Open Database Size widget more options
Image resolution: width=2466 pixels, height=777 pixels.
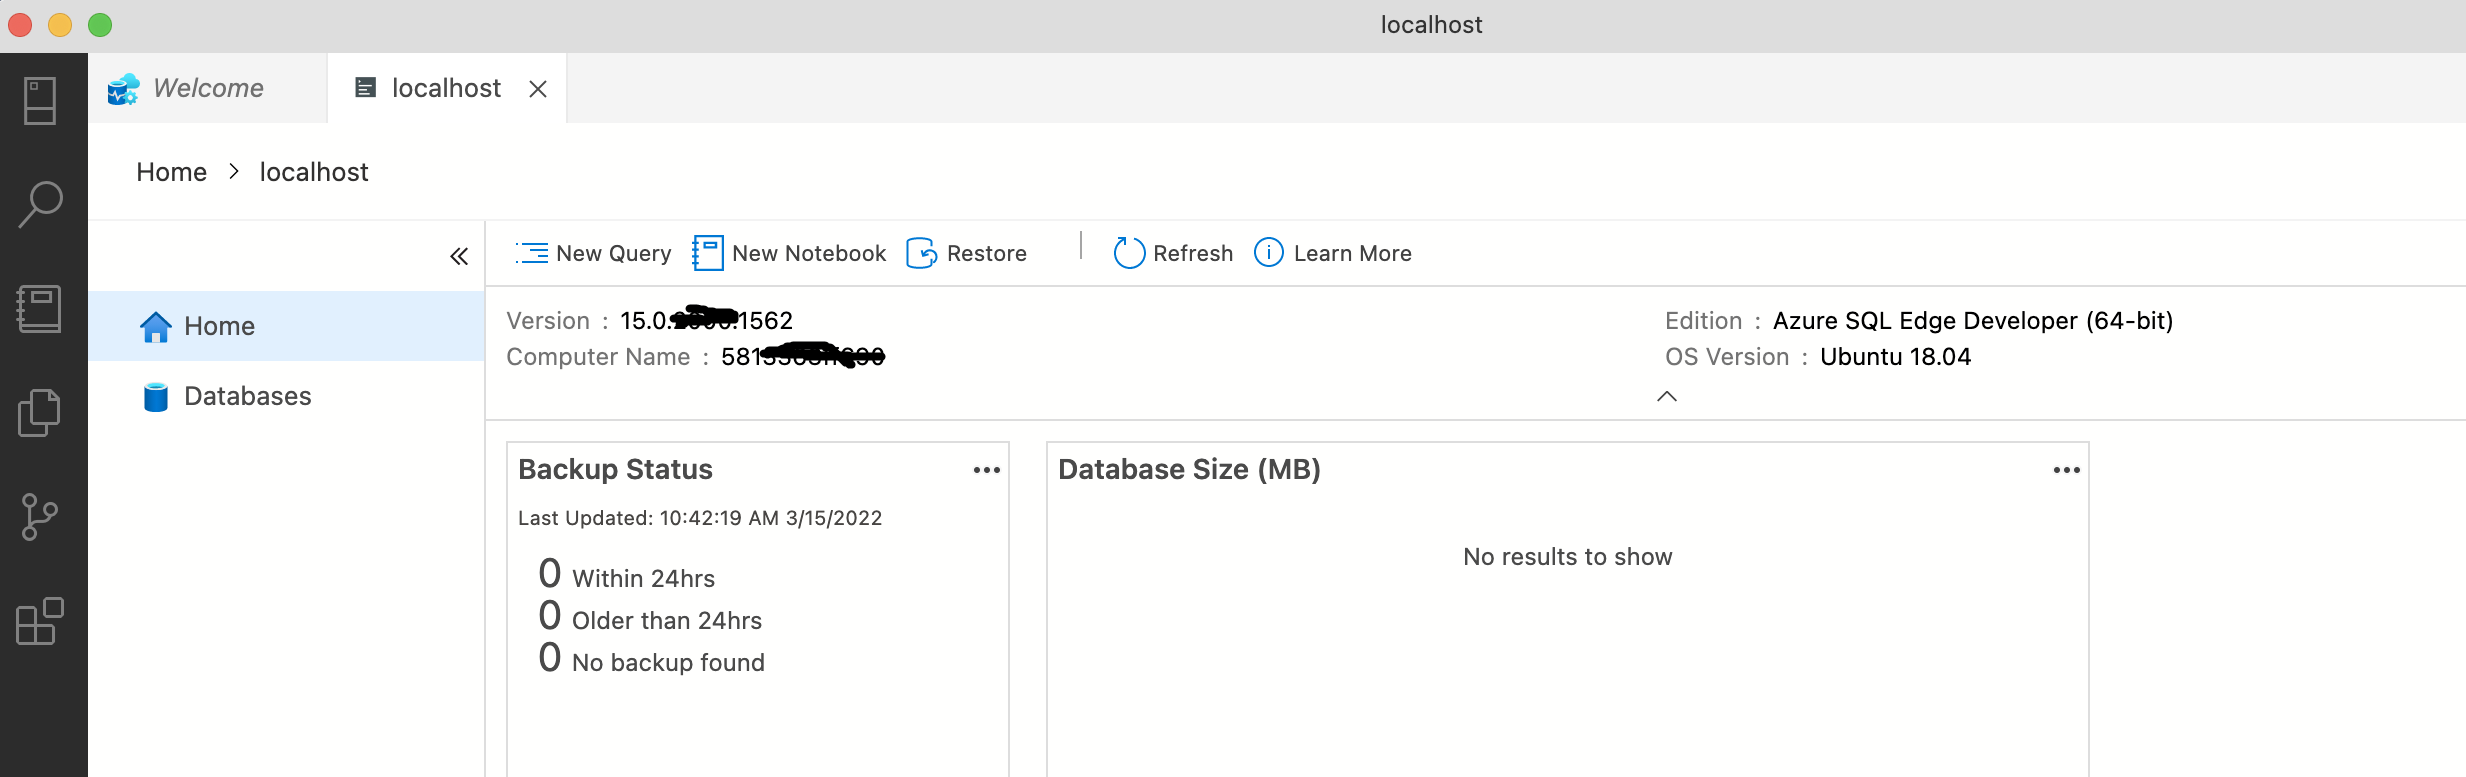point(2067,470)
